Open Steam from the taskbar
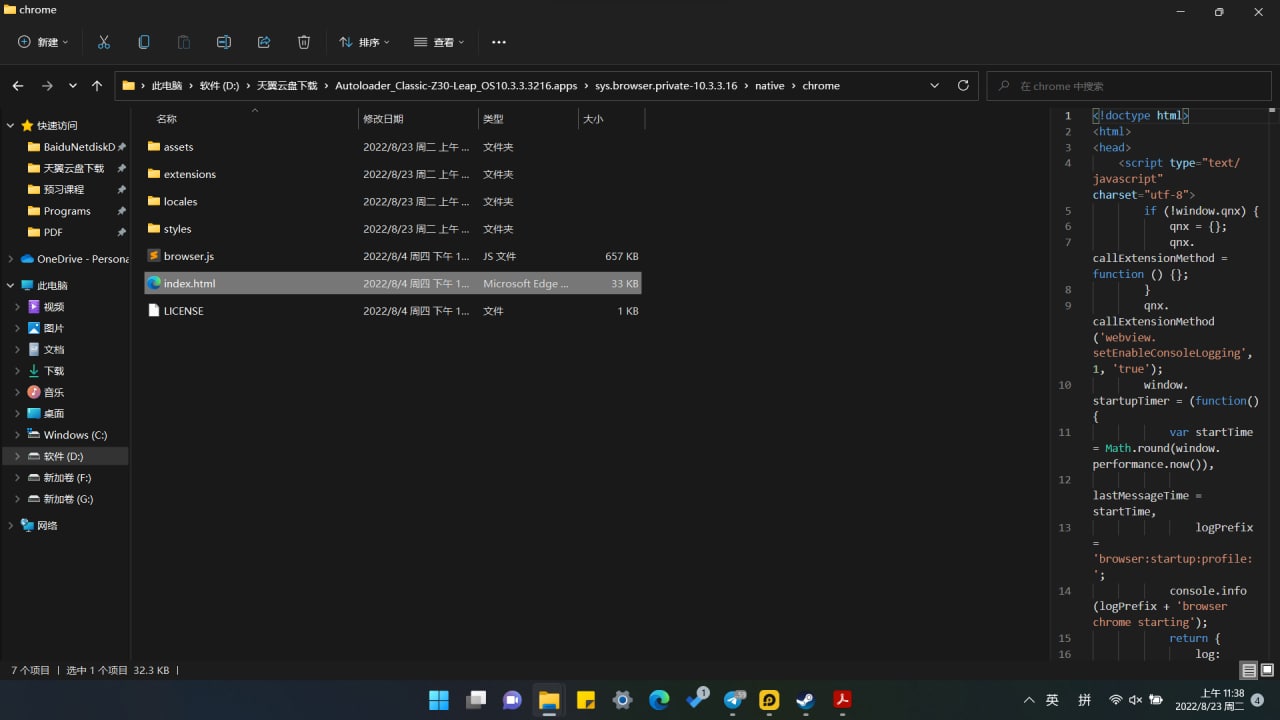Screen dimensions: 1280x720 [x=806, y=700]
